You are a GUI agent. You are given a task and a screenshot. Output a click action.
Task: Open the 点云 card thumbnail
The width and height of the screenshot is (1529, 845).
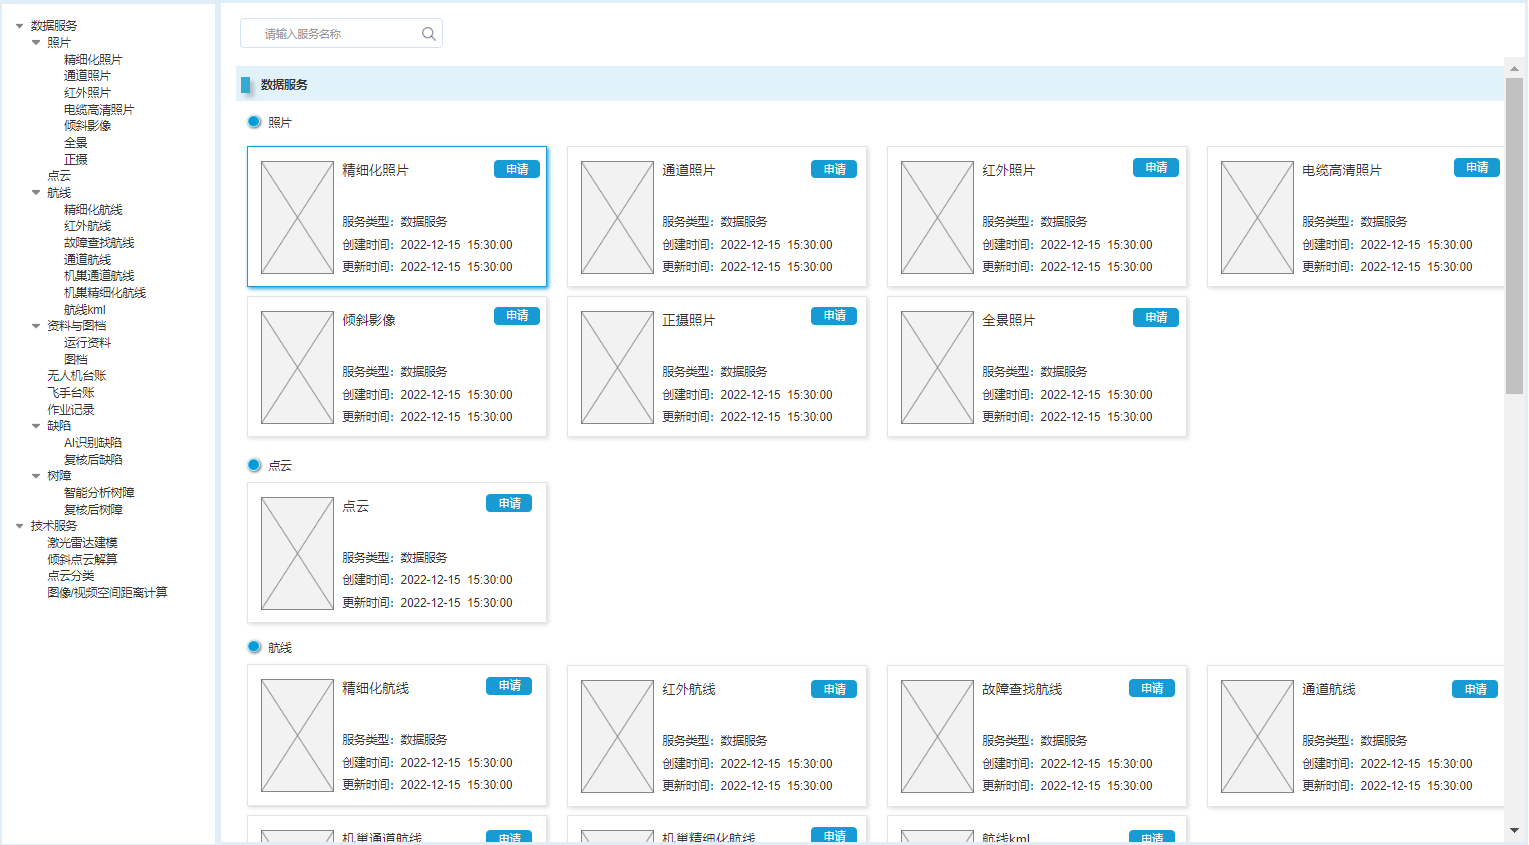[297, 554]
